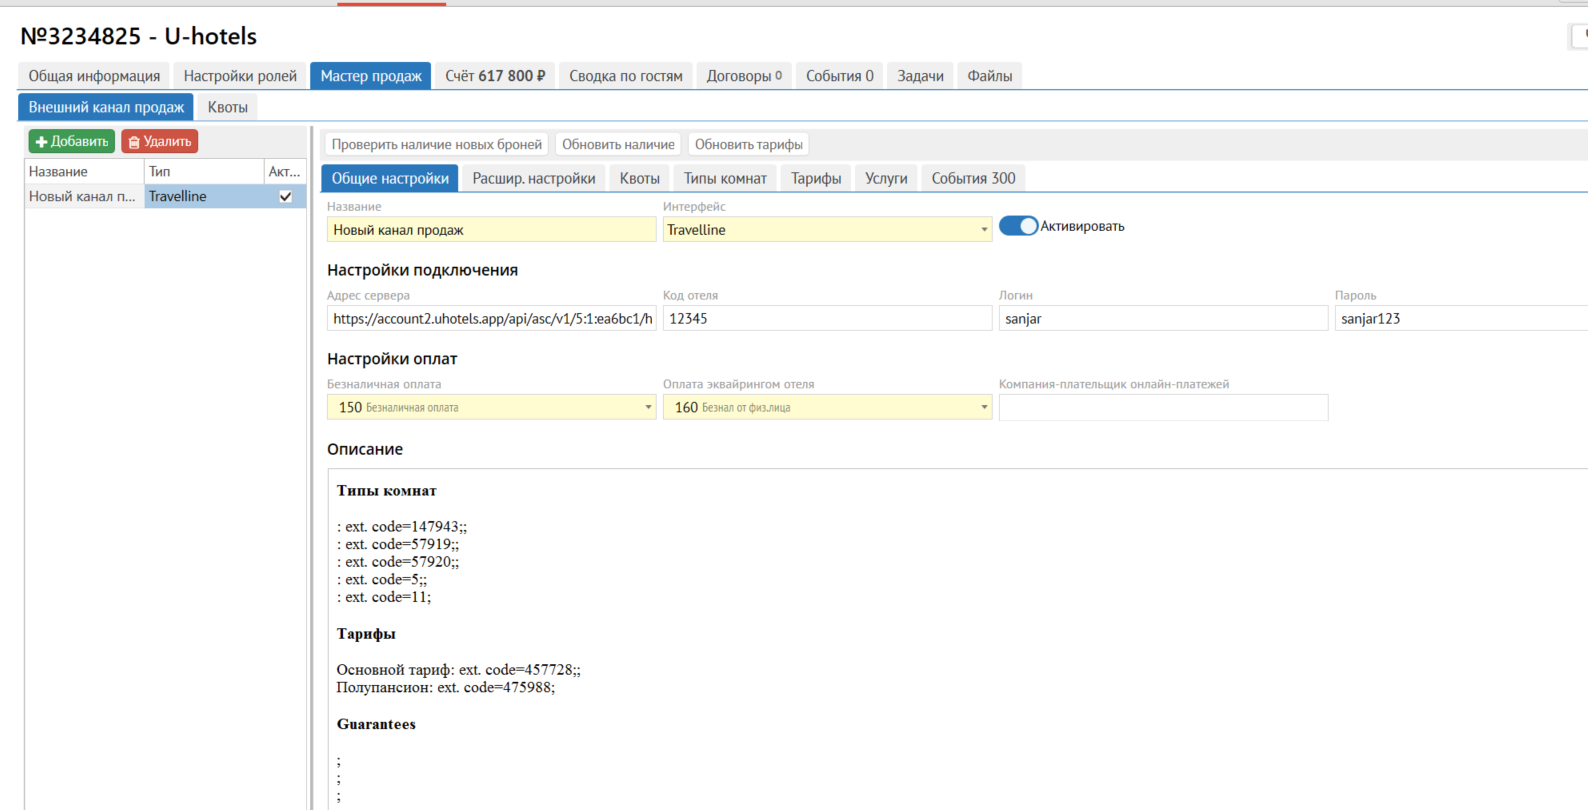Click into the Код отеля field
1588x810 pixels.
point(826,319)
